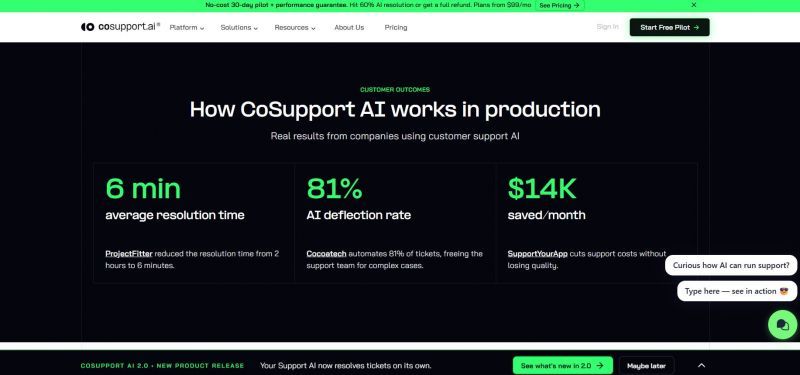
Task: Click the 81% AI deflection rate card
Action: click(x=395, y=223)
